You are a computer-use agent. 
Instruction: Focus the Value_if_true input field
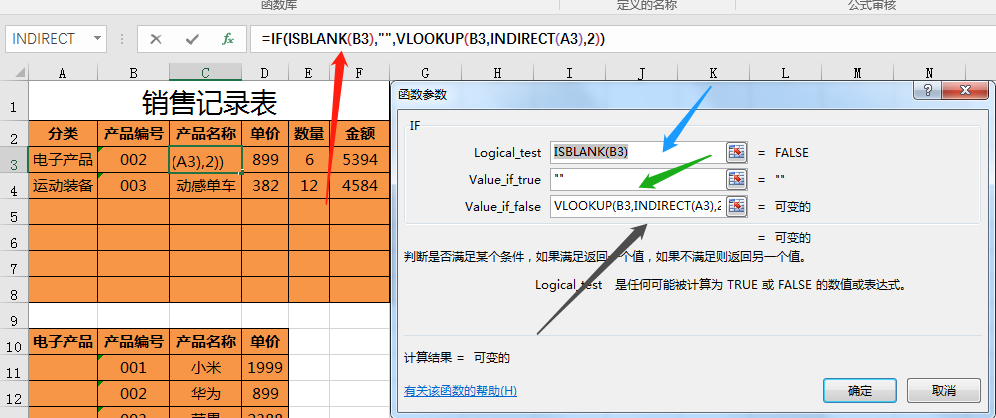638,179
